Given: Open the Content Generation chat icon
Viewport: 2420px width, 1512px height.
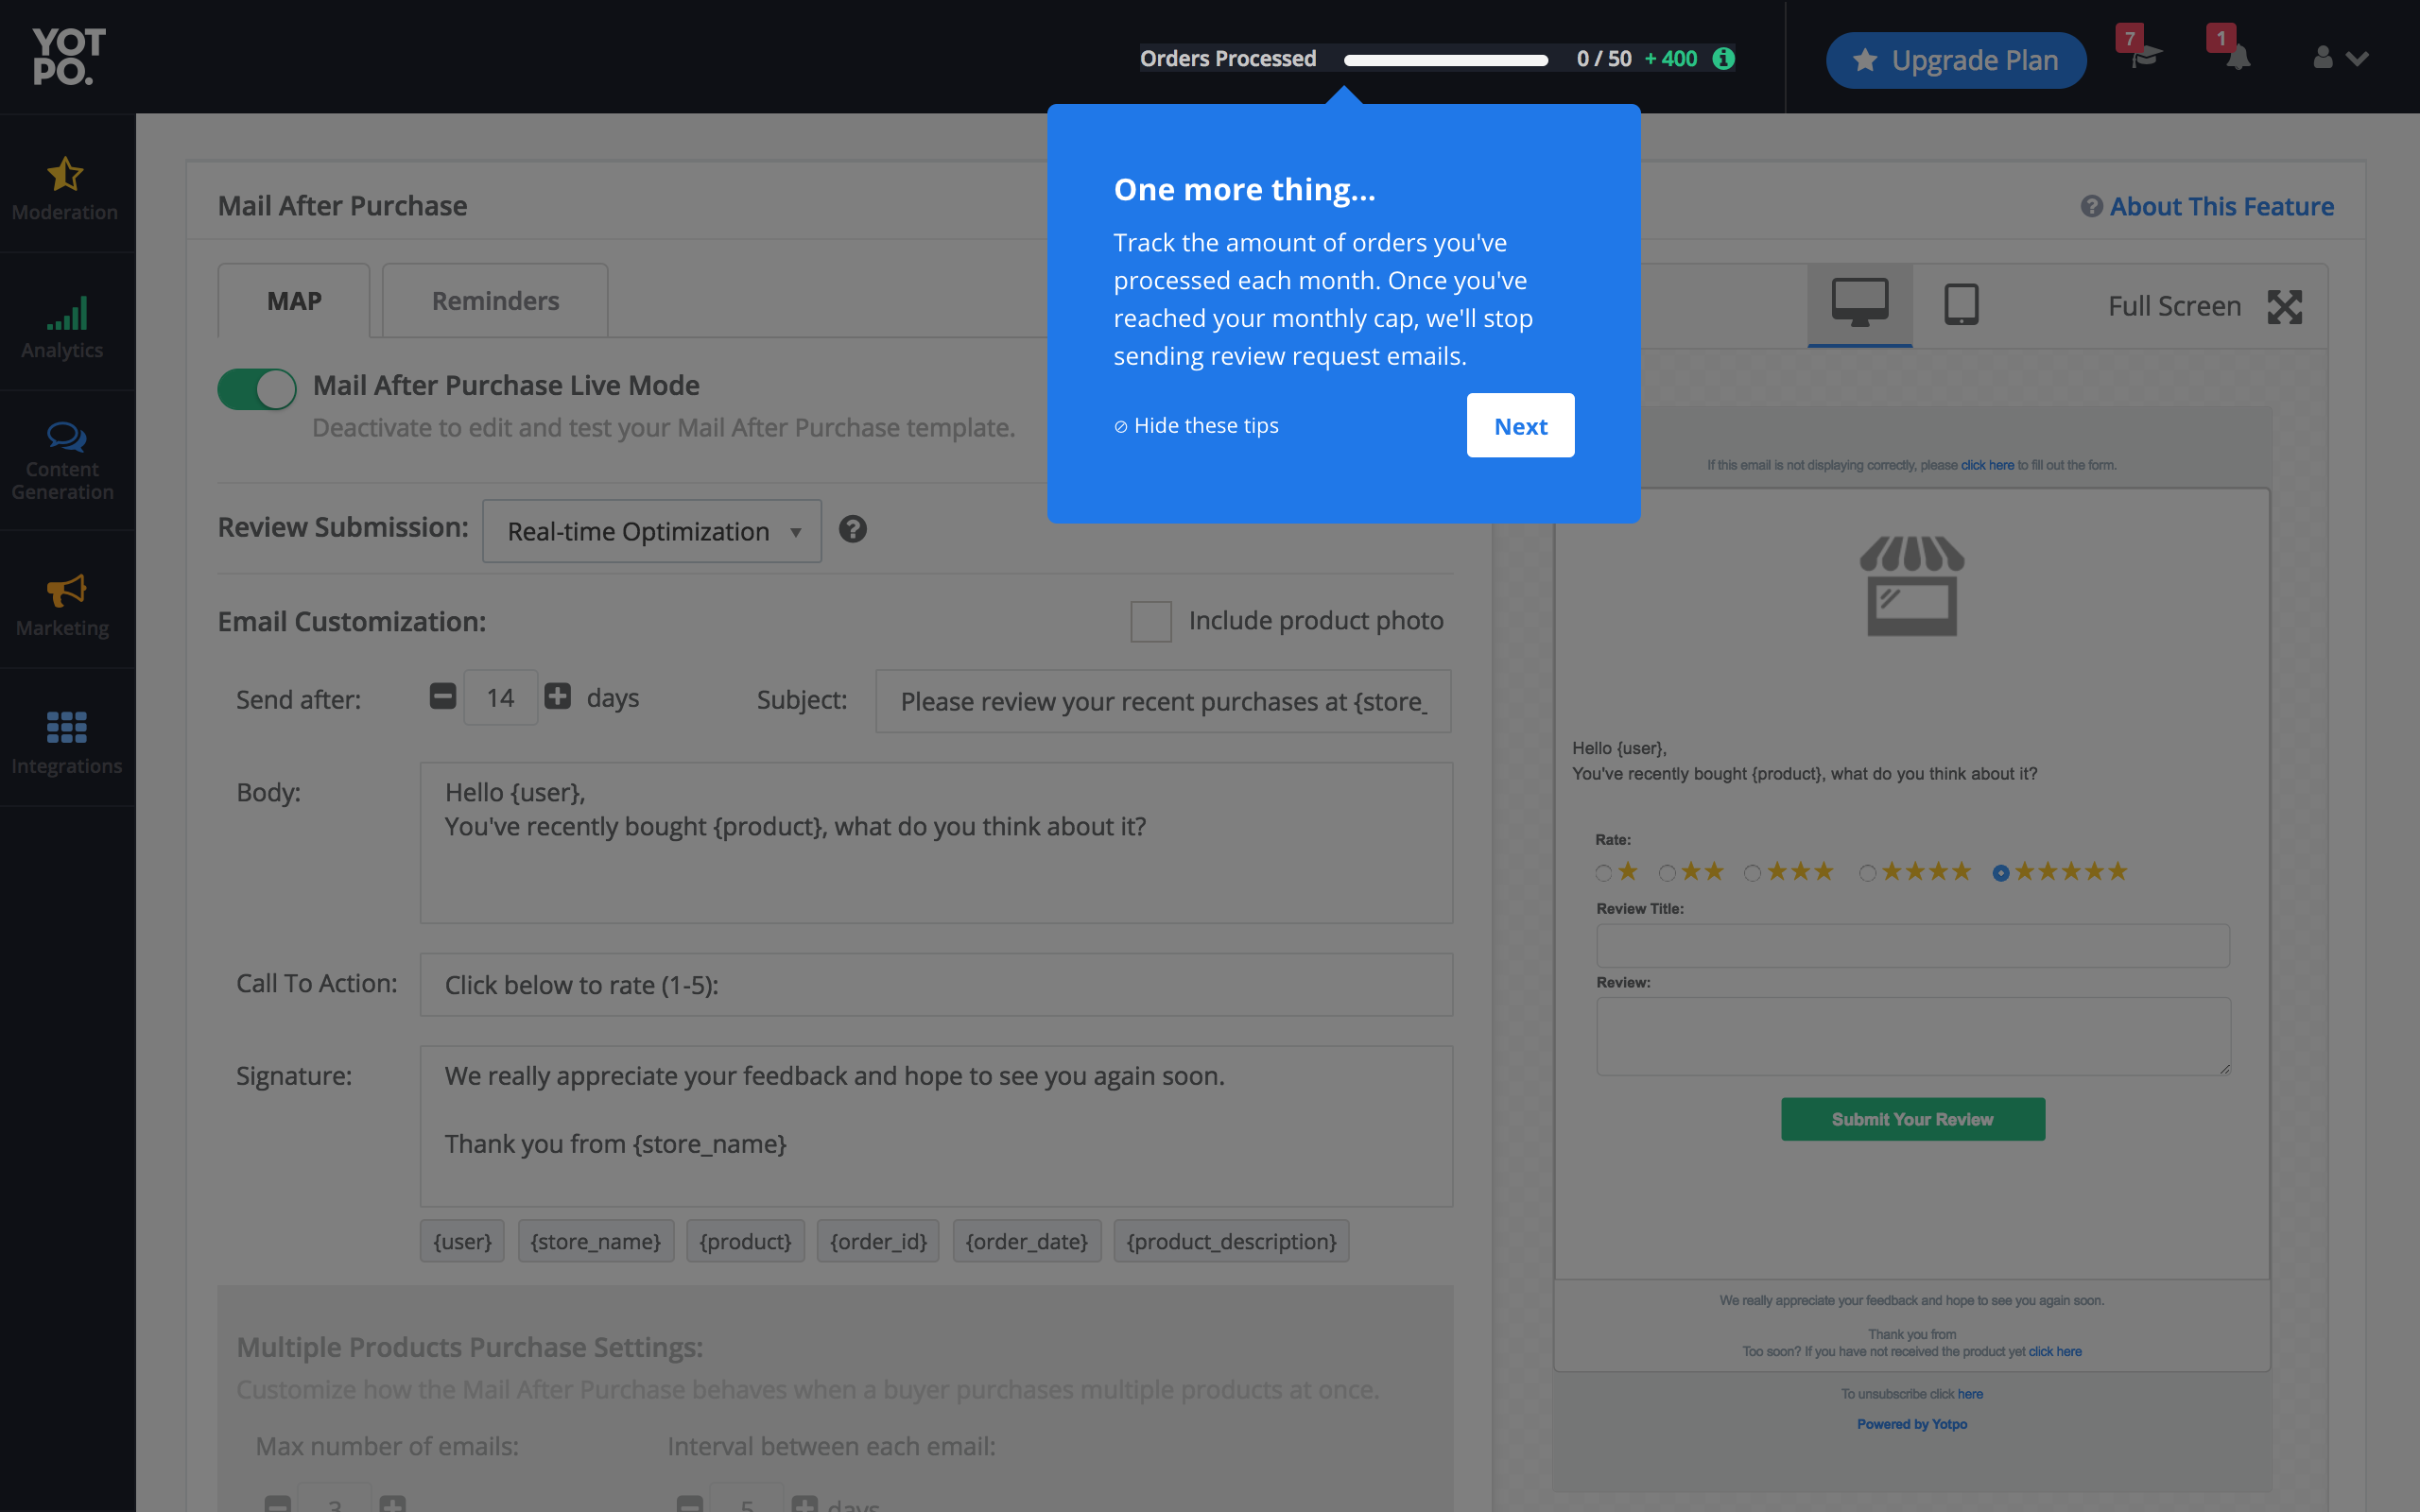Looking at the screenshot, I should click(66, 437).
